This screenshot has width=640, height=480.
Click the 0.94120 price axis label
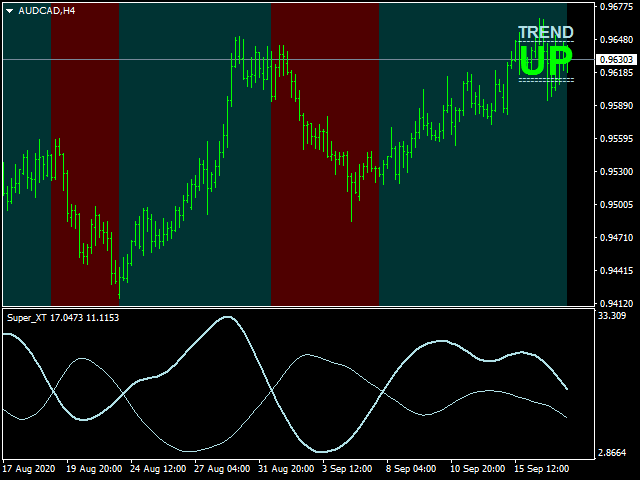pos(617,303)
